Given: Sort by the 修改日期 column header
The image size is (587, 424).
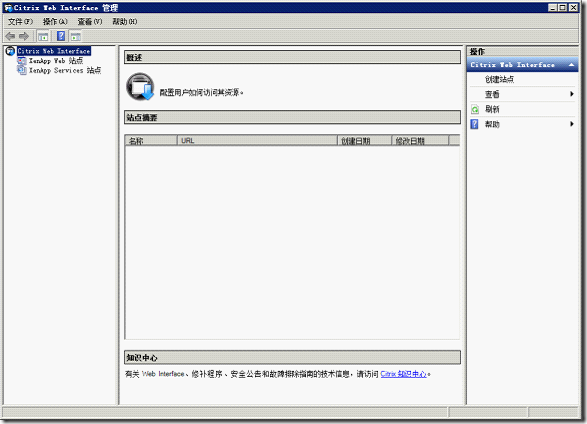Looking at the screenshot, I should [420, 141].
